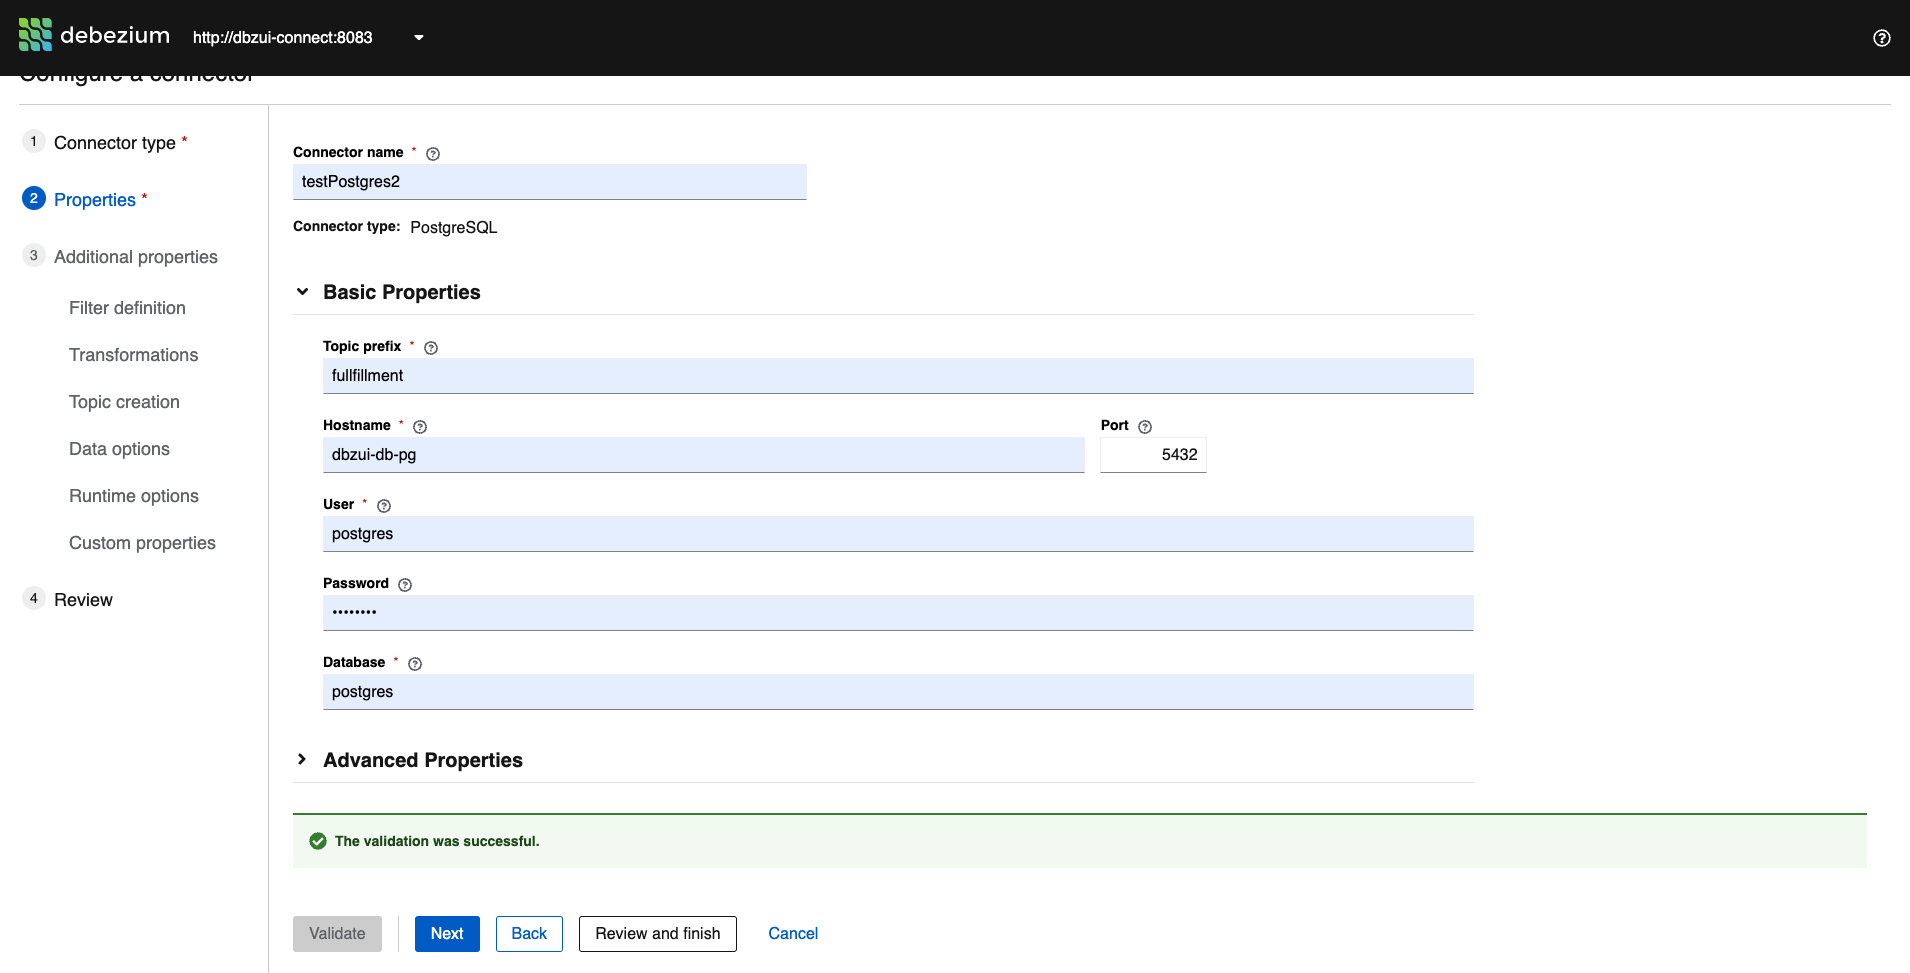Click the Next button
This screenshot has width=1910, height=973.
(x=447, y=933)
